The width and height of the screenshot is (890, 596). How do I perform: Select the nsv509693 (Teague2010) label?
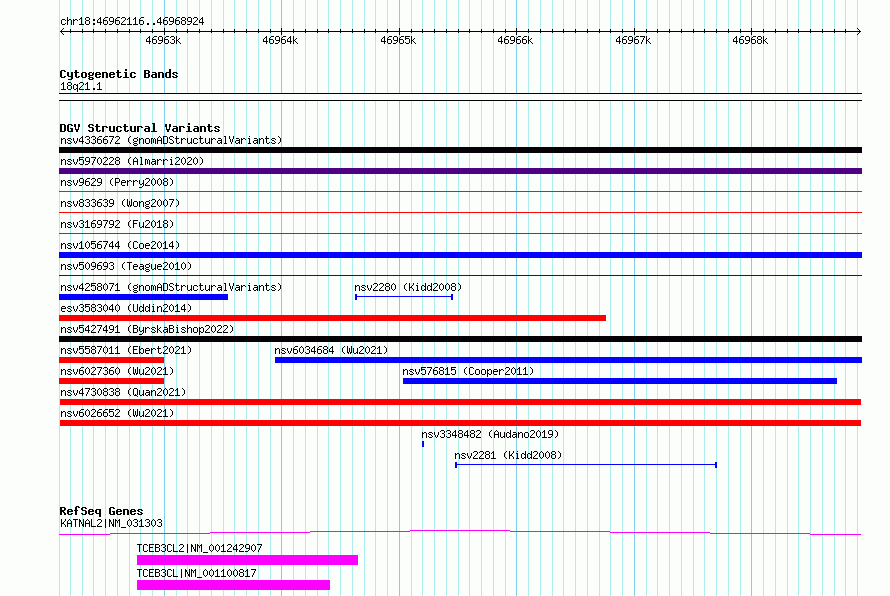(126, 266)
